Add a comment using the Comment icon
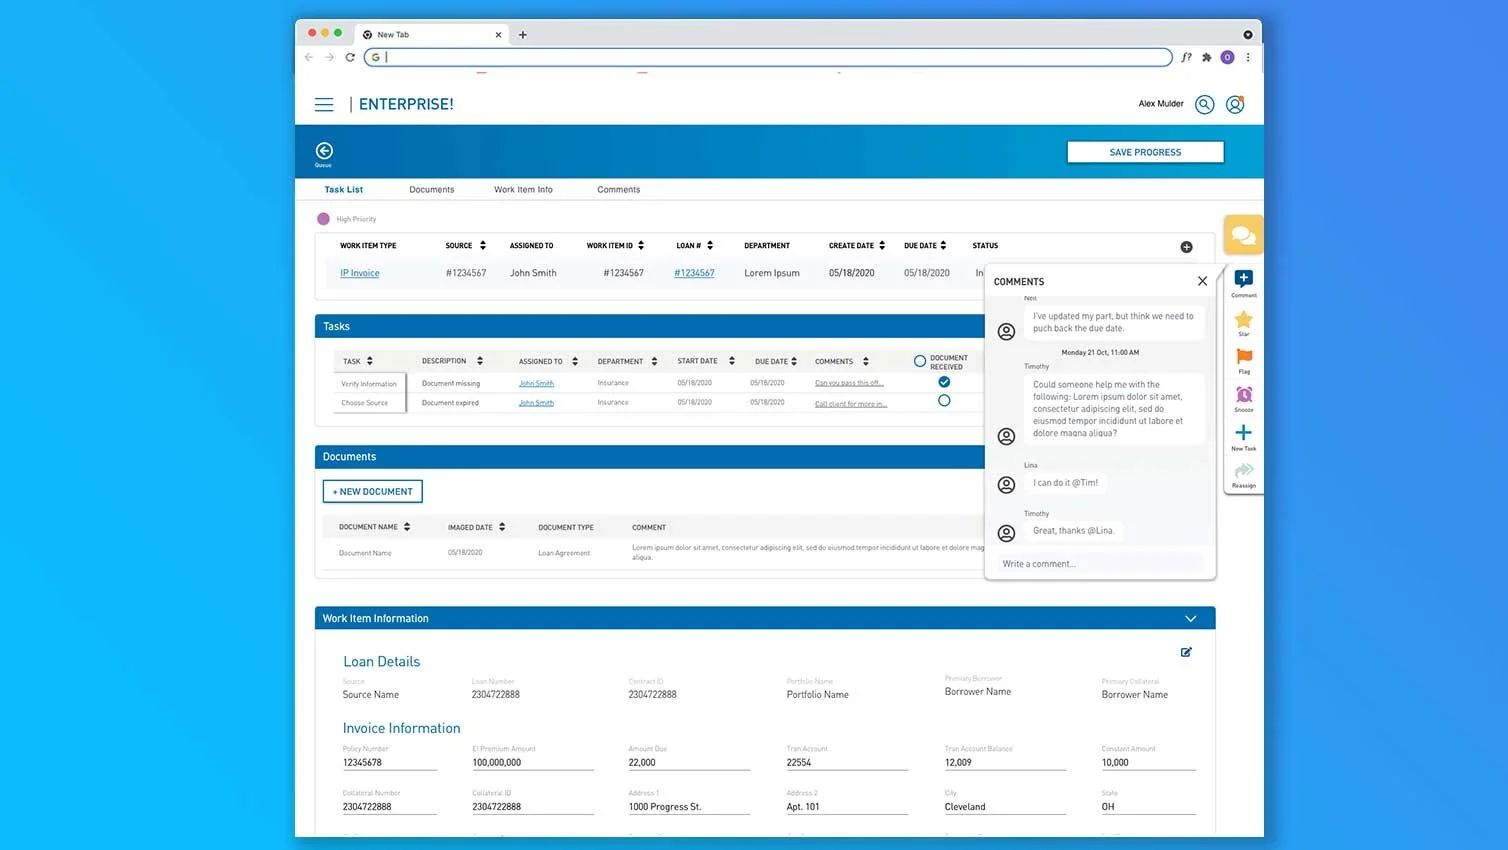The width and height of the screenshot is (1508, 850). coord(1244,279)
